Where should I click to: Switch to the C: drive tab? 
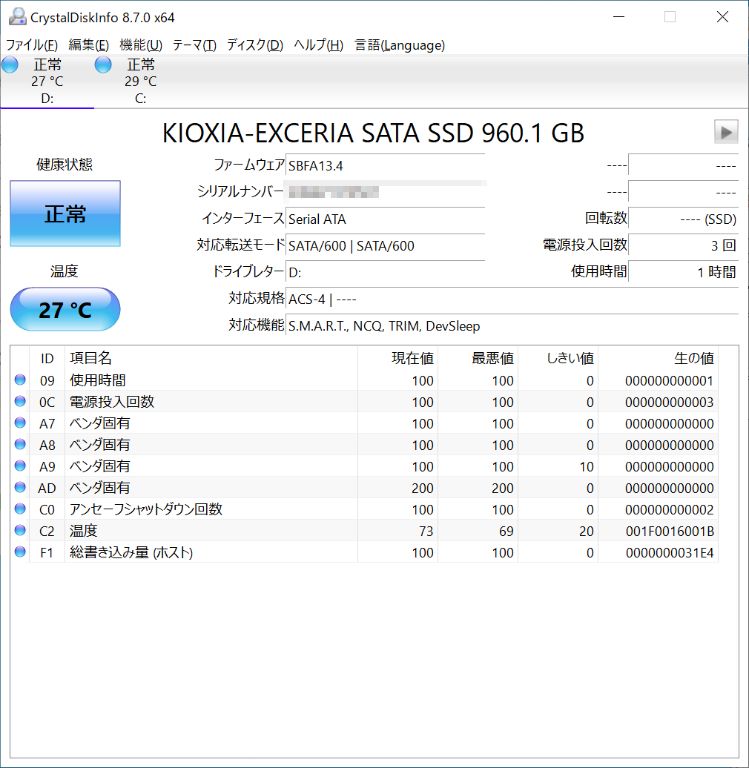(141, 81)
